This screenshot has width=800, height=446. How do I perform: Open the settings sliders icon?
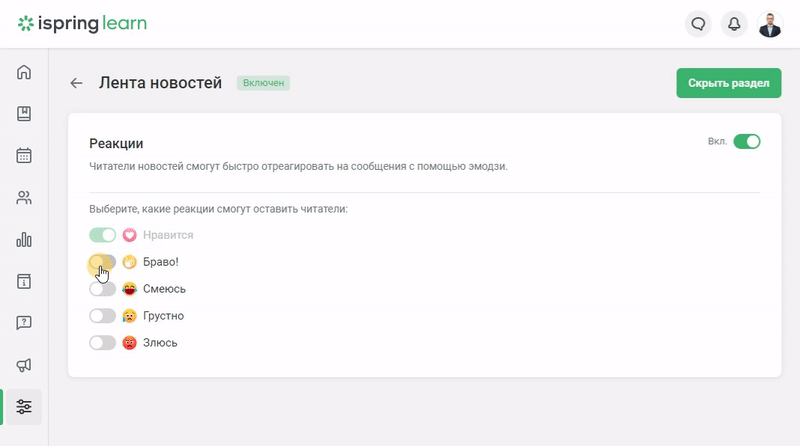[24, 407]
